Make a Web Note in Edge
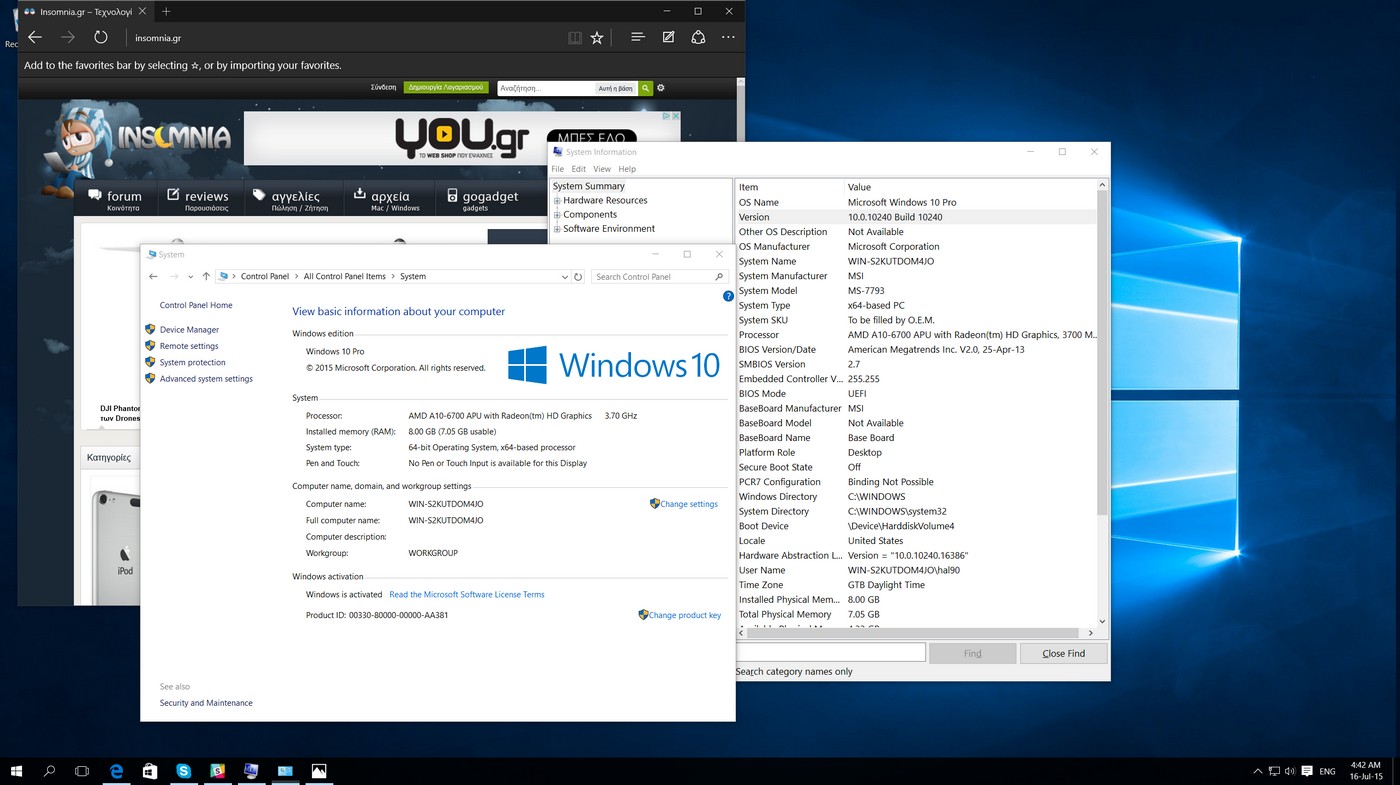 point(668,37)
